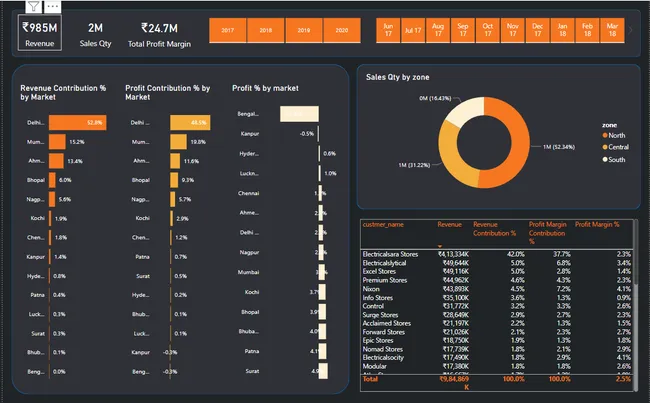Select the Forward Stores customer row
Image resolution: width=650 pixels, height=403 pixels.
497,332
